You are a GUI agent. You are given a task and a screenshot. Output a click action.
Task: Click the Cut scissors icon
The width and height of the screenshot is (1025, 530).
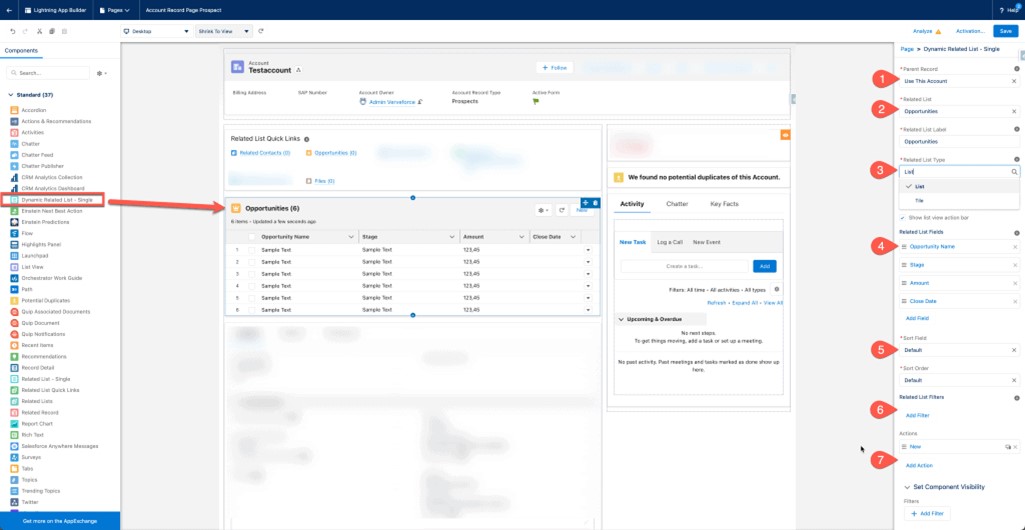coord(39,31)
